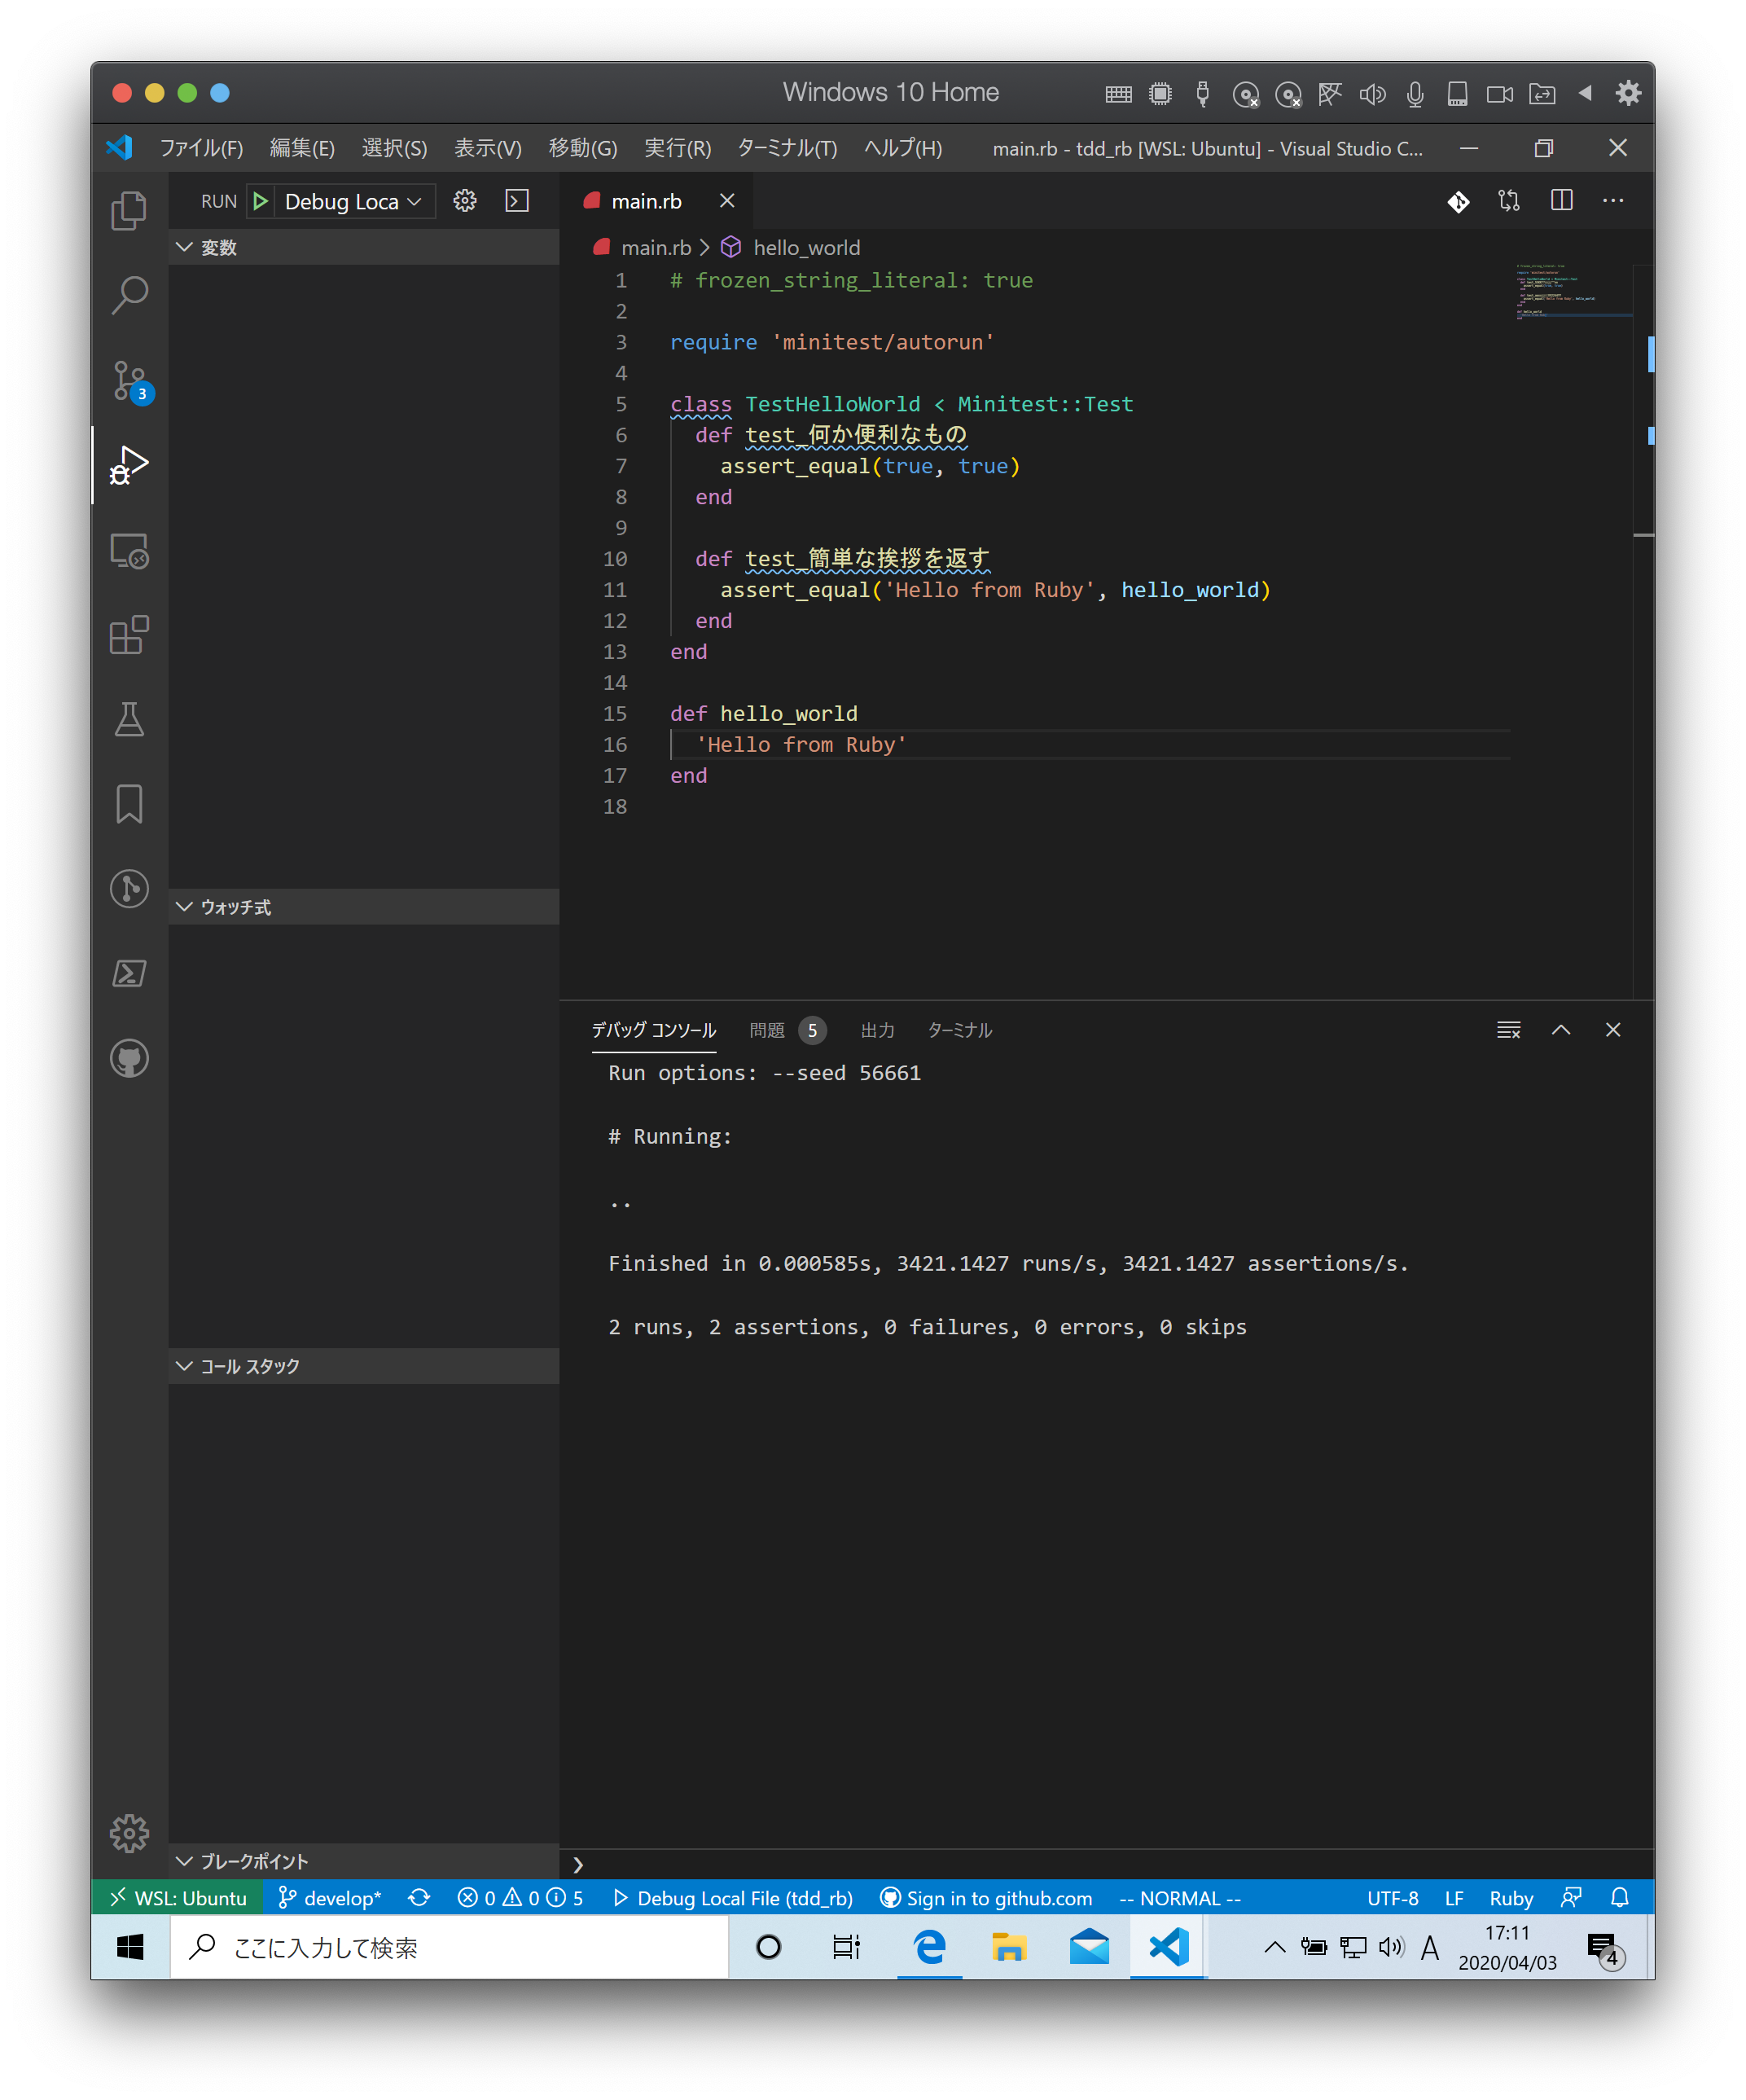Toggle the debug console button in RUN header
1746x2100 pixels.
click(x=517, y=201)
